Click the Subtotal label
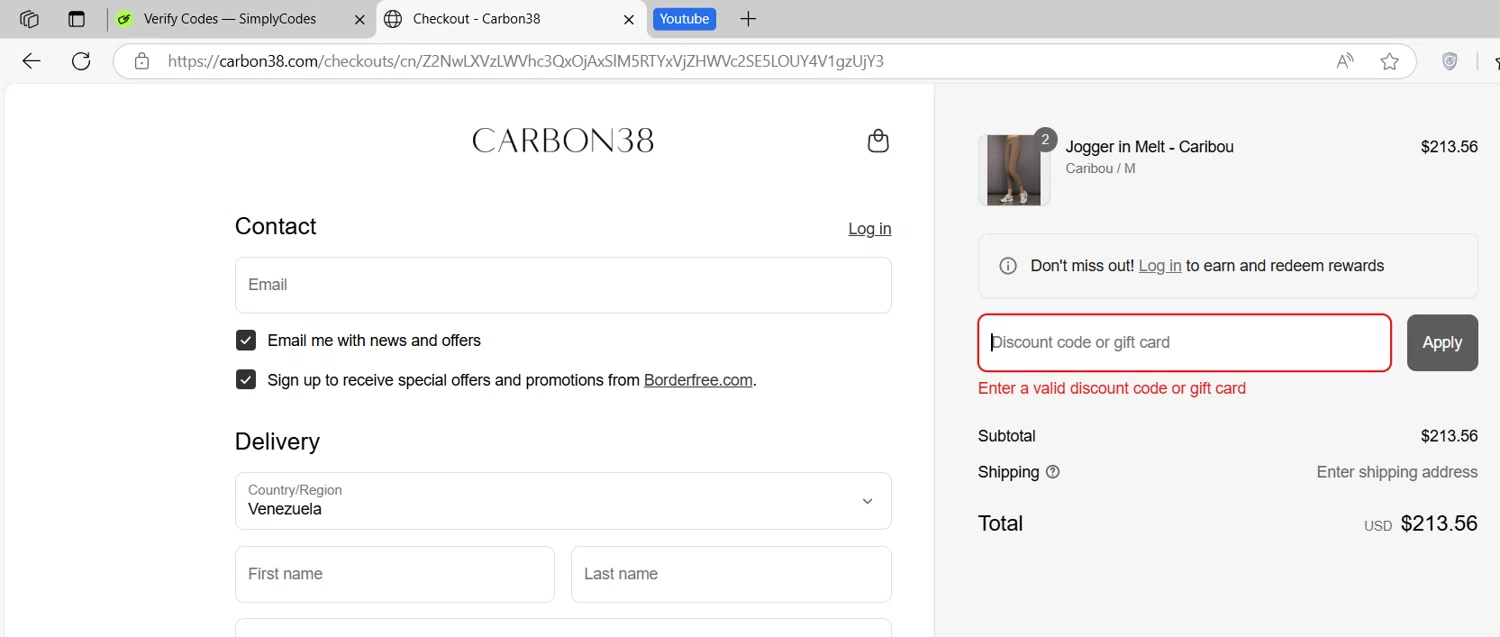 (1007, 436)
